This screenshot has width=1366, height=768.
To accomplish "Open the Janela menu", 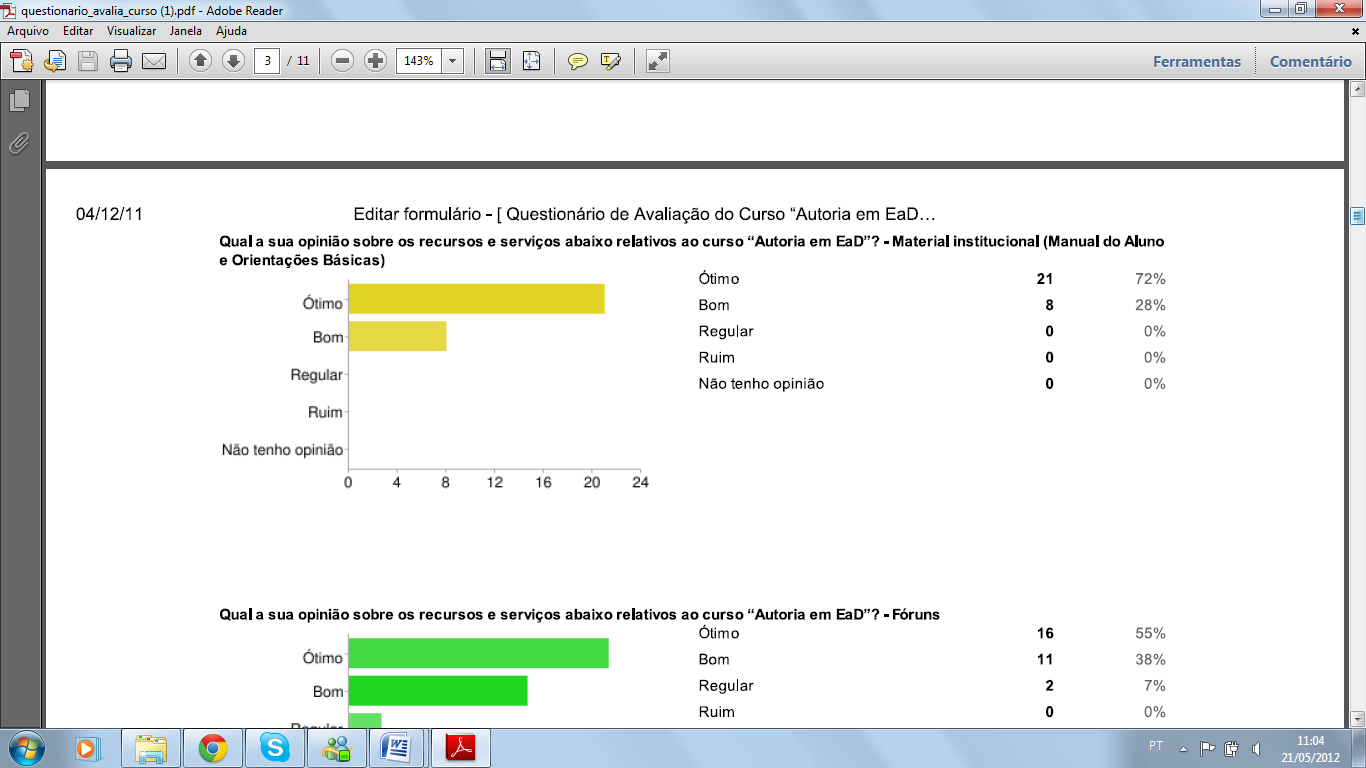I will point(186,31).
